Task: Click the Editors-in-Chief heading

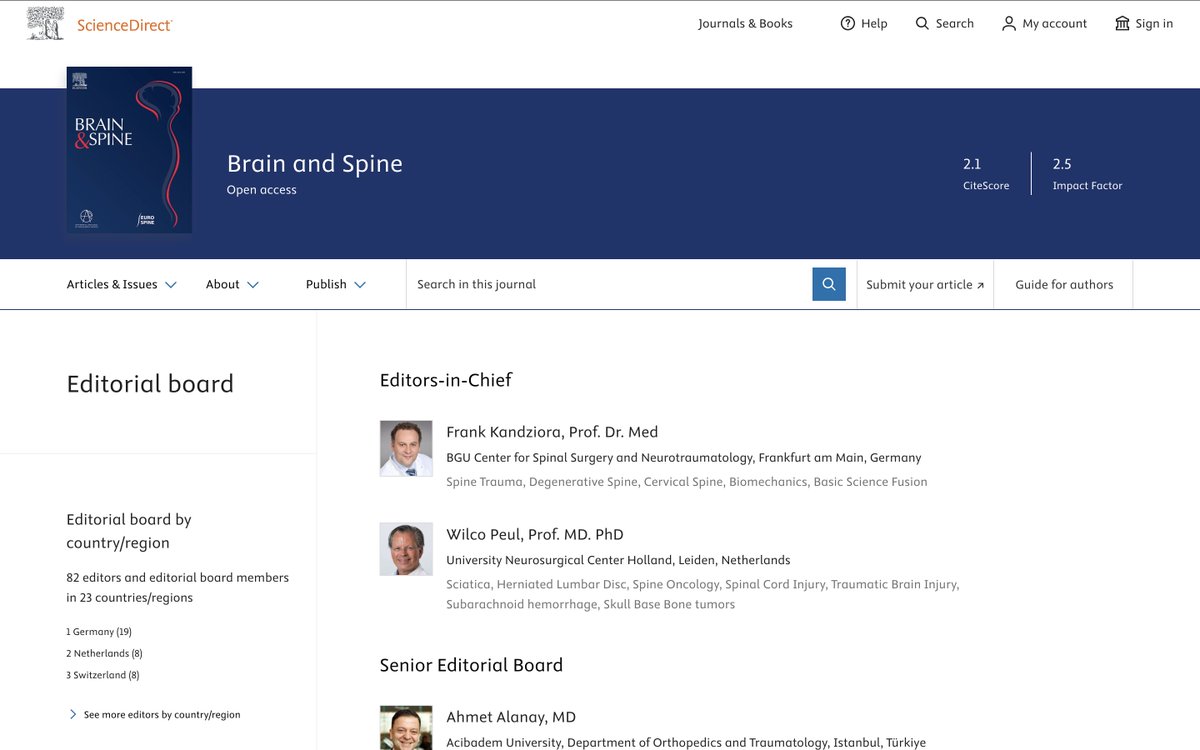Action: [x=446, y=380]
